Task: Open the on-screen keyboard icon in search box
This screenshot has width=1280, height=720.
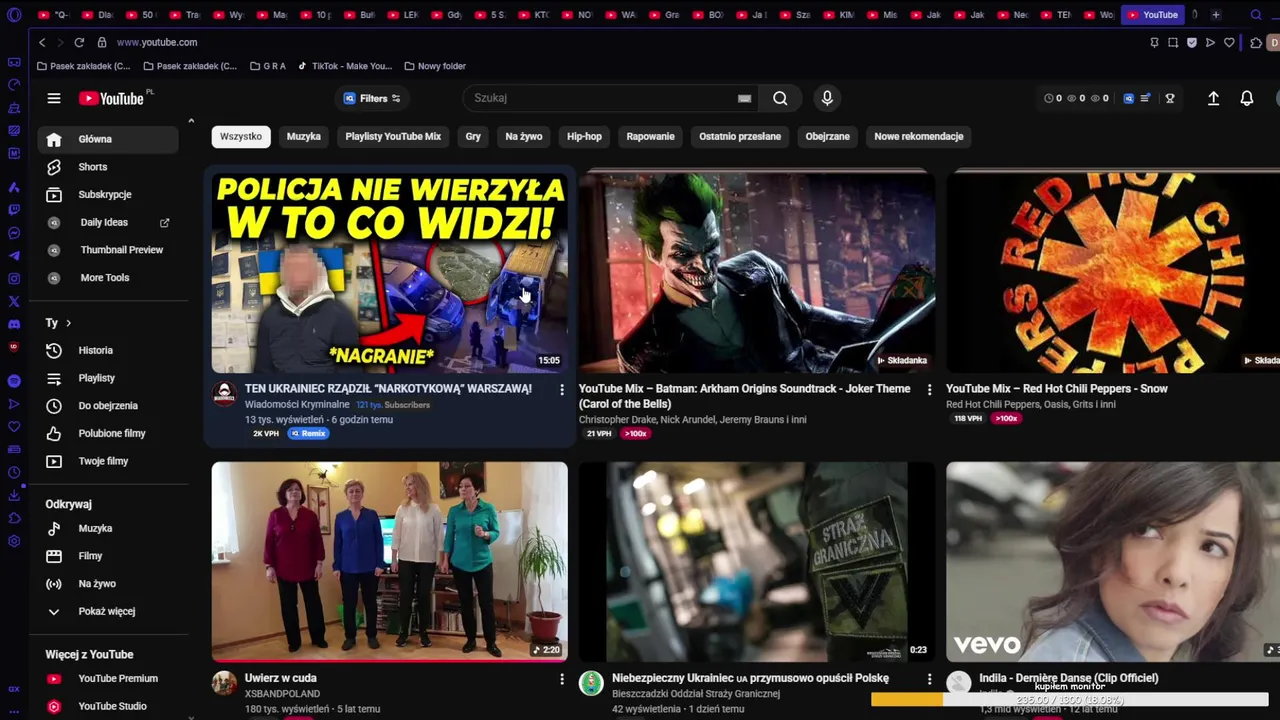Action: pyautogui.click(x=744, y=98)
